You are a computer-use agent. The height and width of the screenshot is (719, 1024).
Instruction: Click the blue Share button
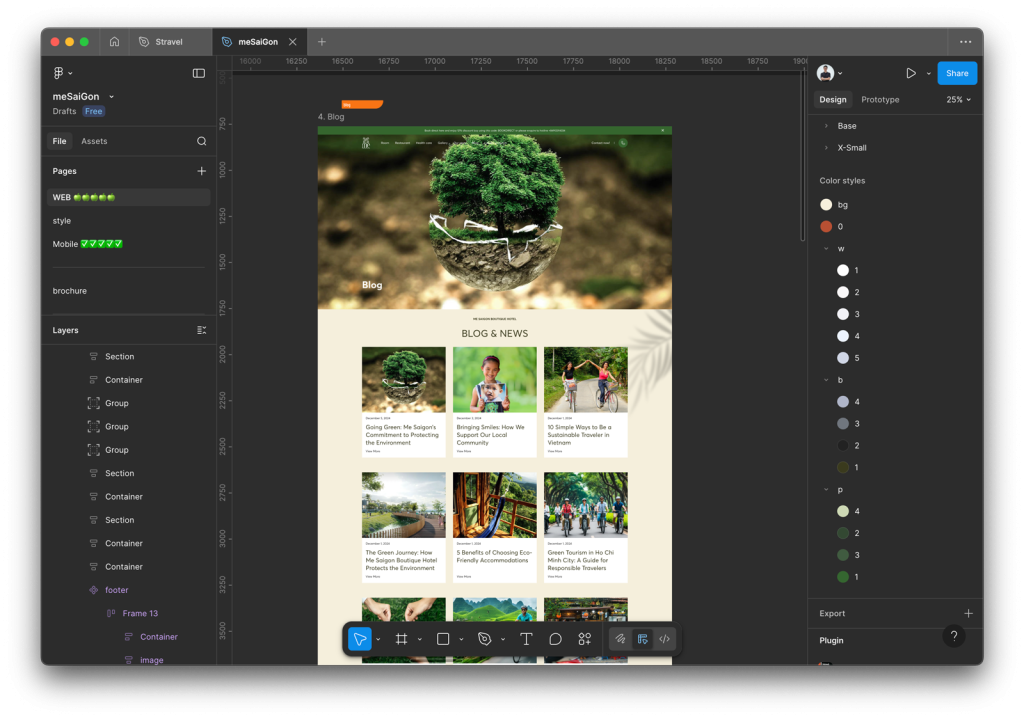957,73
